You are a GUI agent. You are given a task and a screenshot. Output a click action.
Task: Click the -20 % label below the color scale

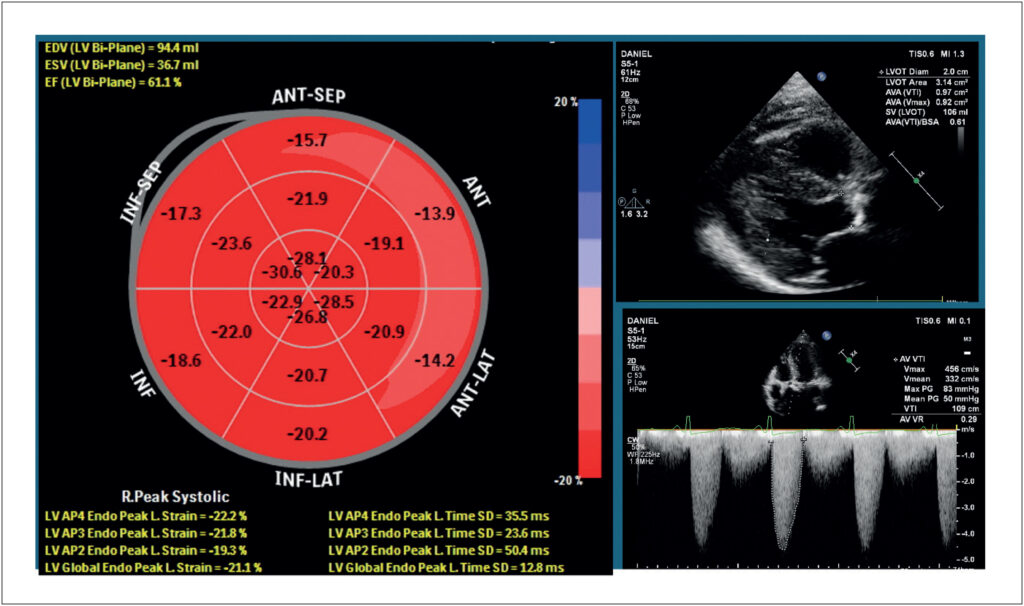coord(566,481)
